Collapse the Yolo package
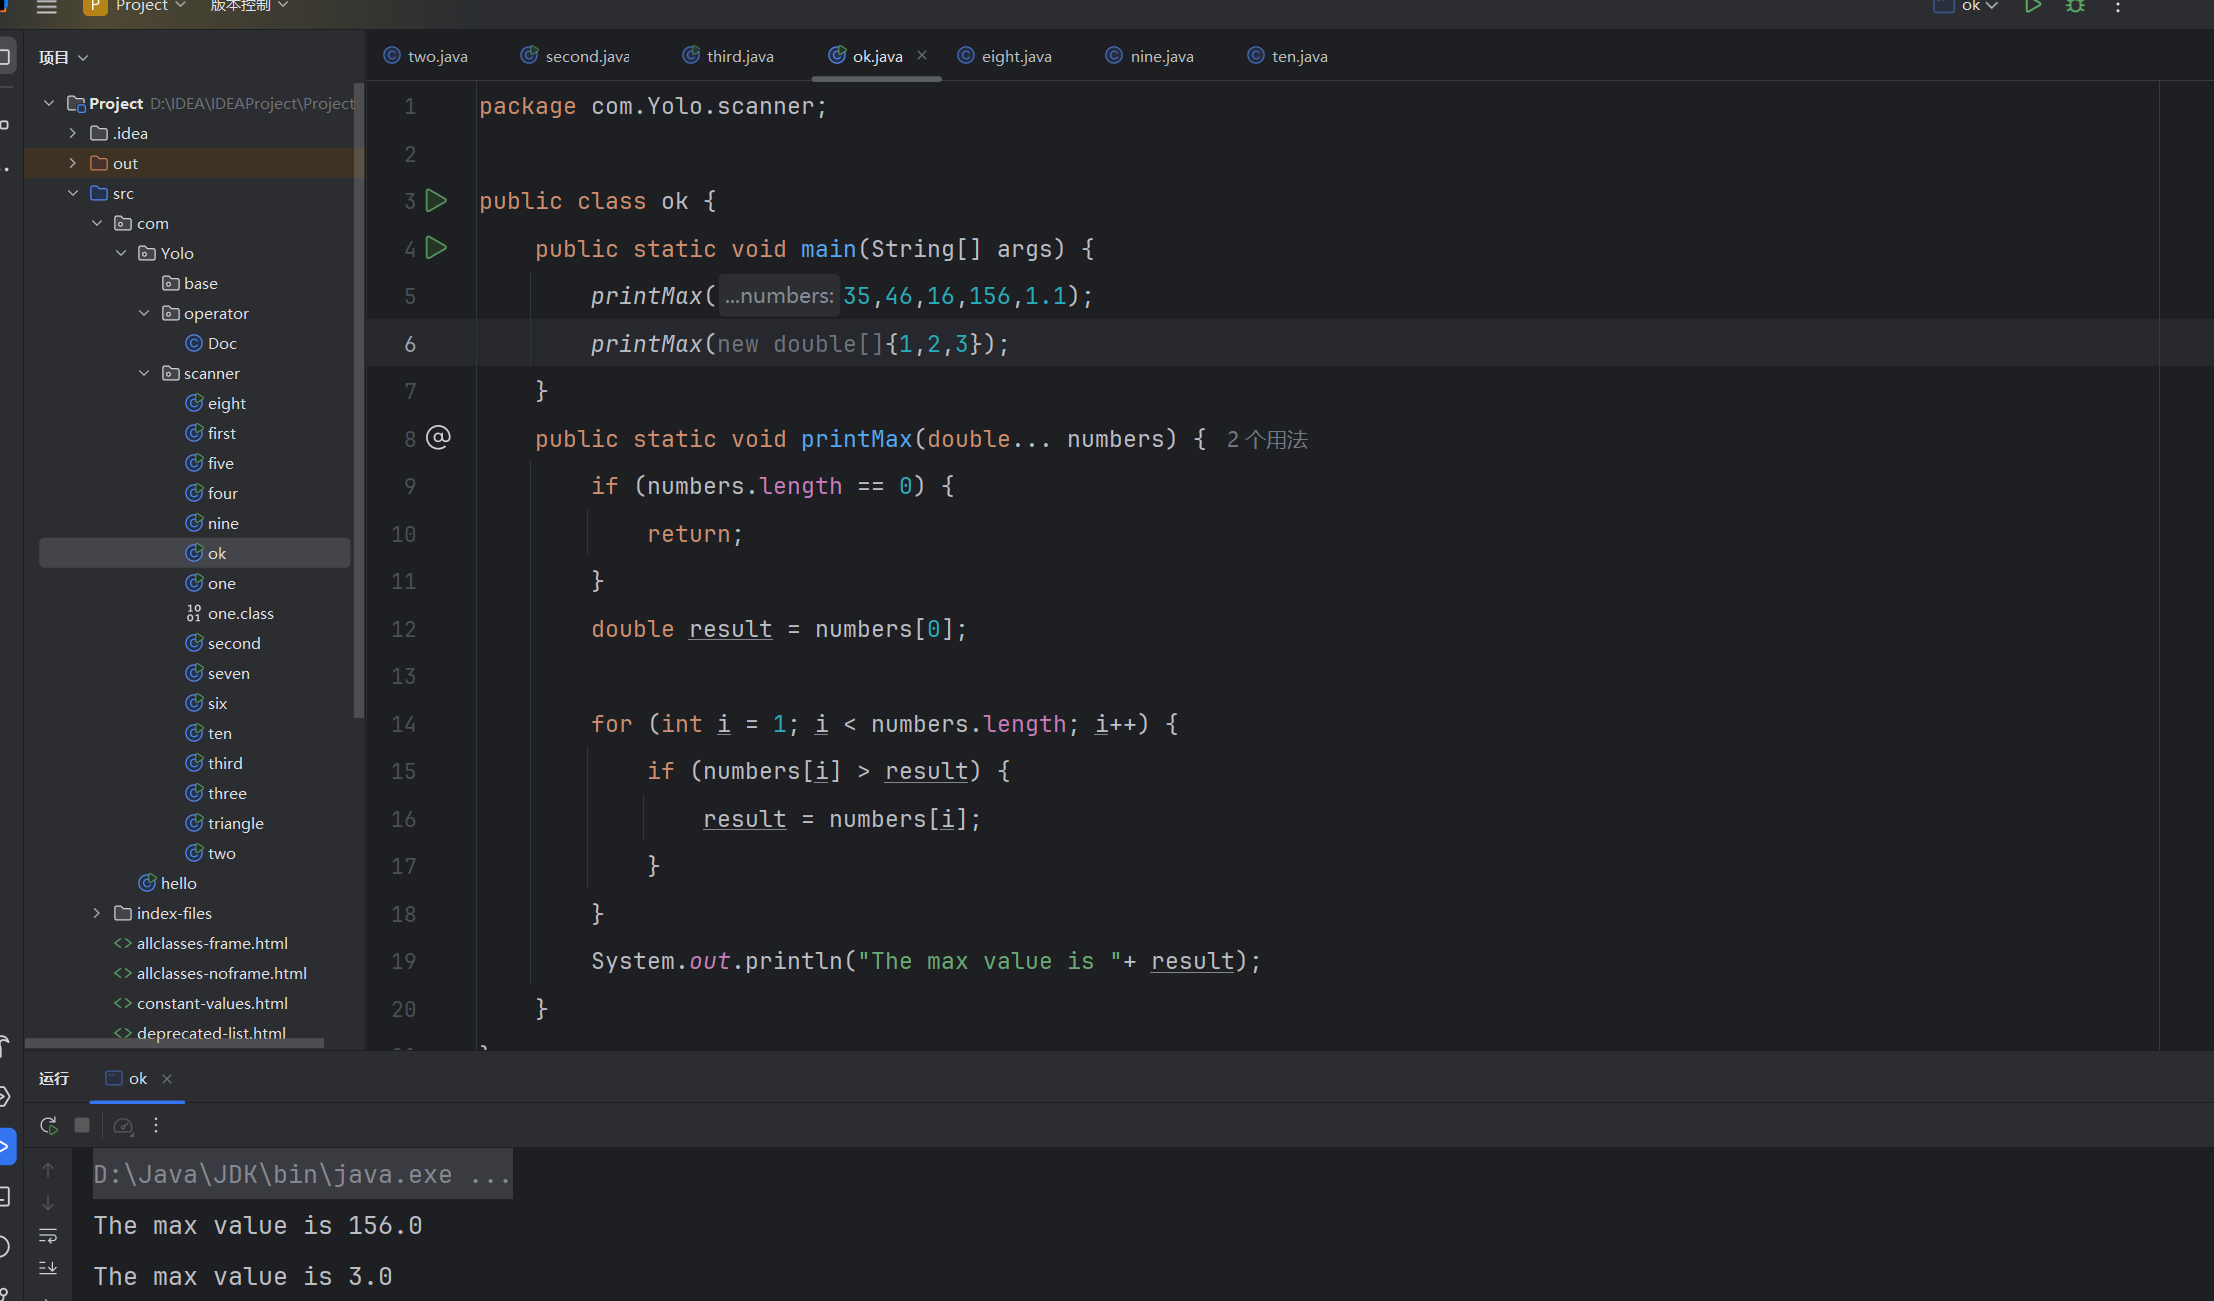The image size is (2214, 1301). [x=120, y=253]
